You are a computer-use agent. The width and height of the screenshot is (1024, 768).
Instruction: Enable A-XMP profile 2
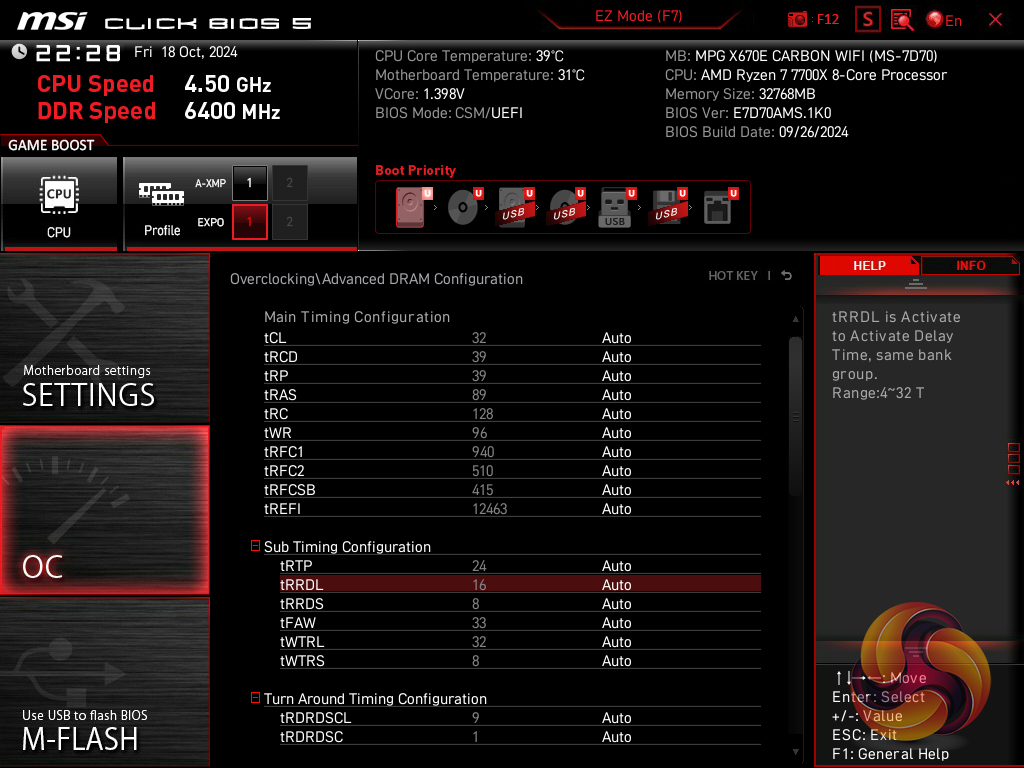pos(289,183)
